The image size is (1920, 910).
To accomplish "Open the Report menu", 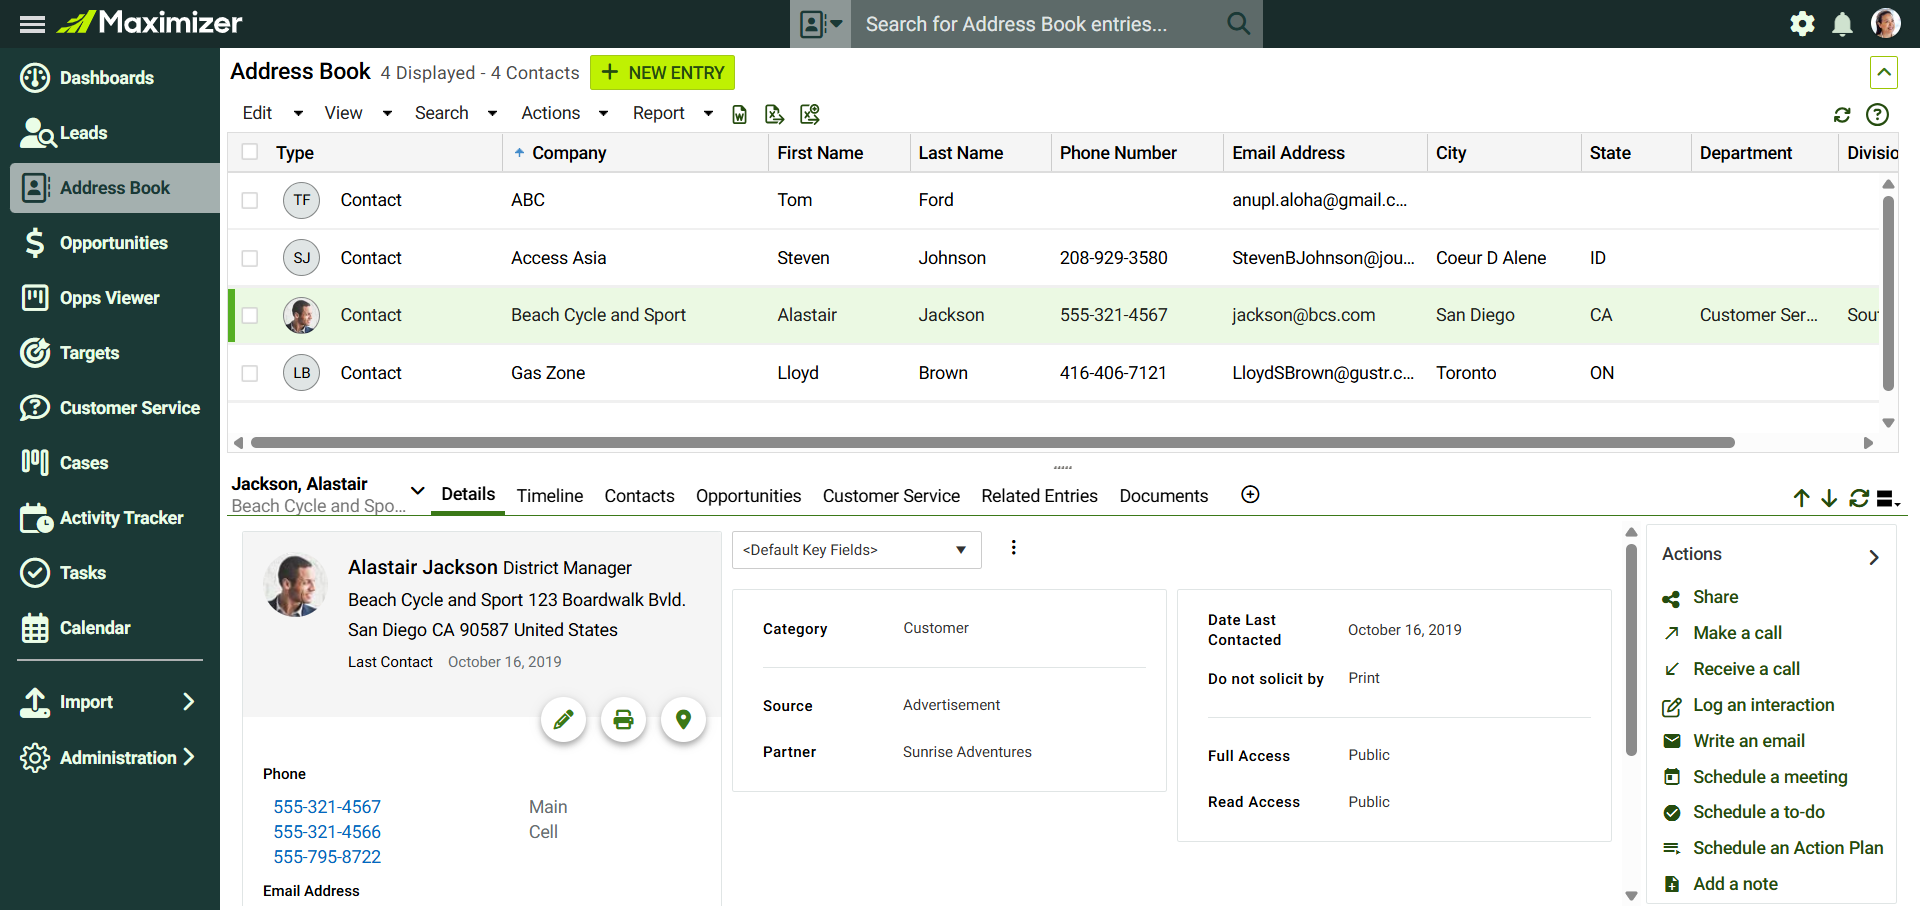I will pyautogui.click(x=673, y=113).
